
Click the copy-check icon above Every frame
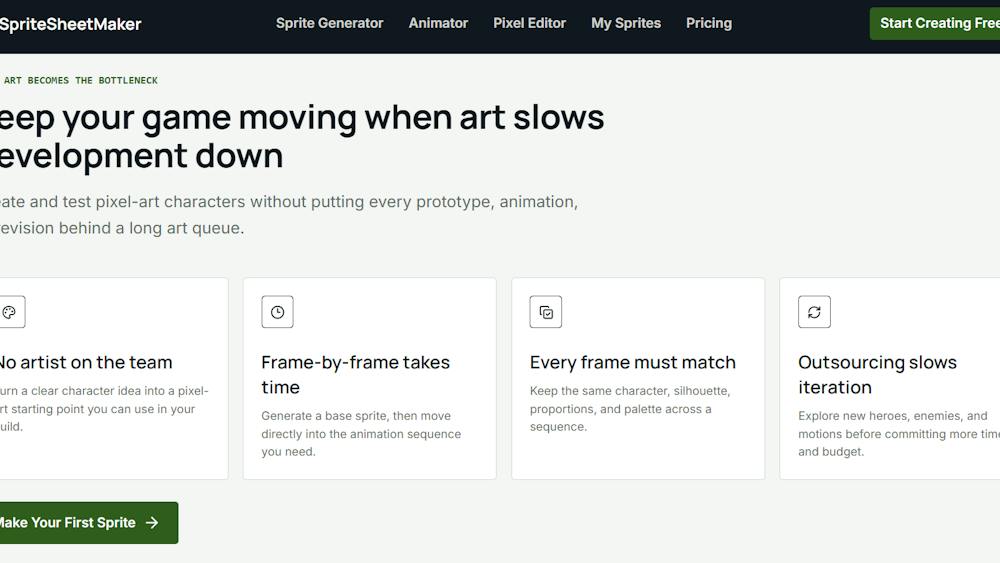pos(546,312)
